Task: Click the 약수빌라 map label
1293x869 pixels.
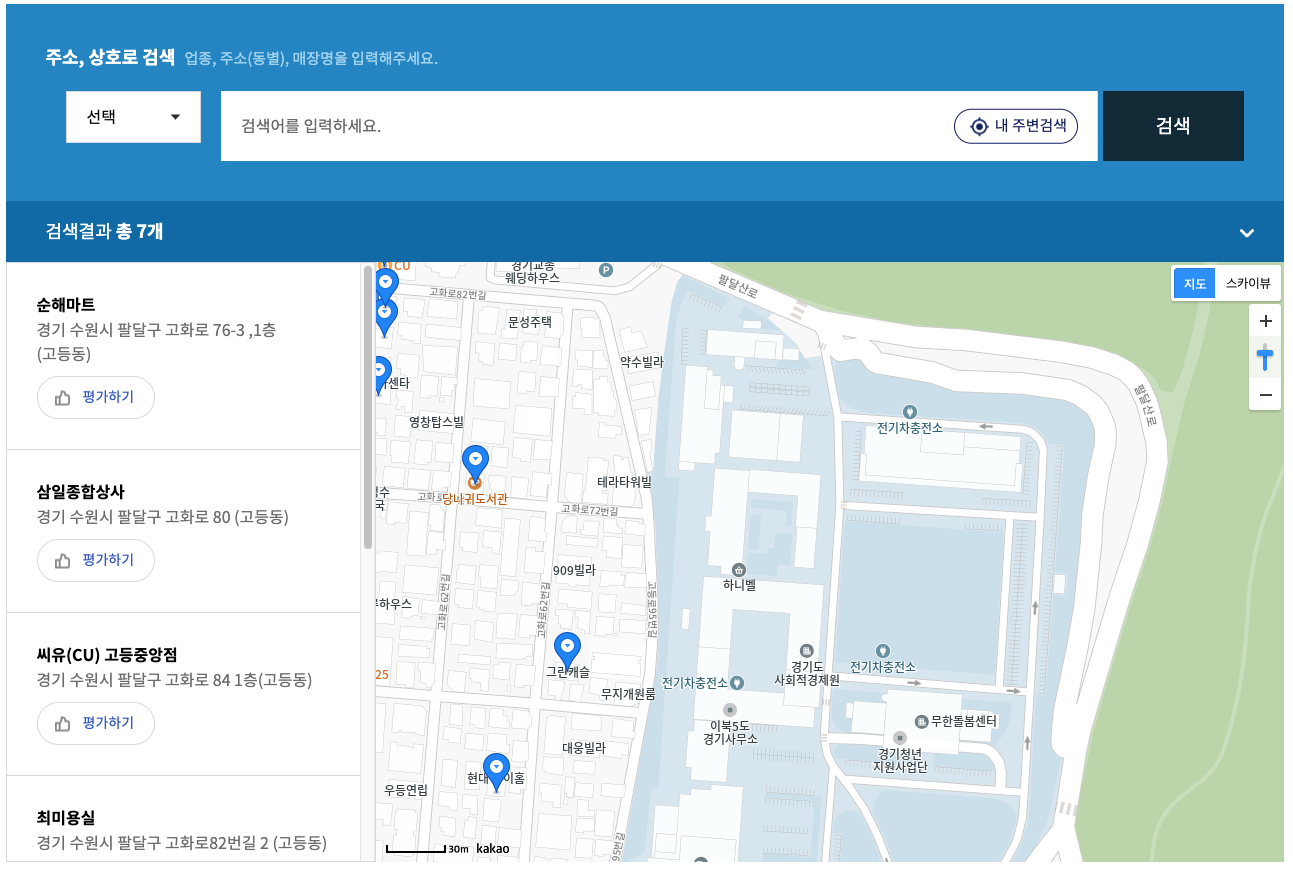Action: (x=642, y=362)
